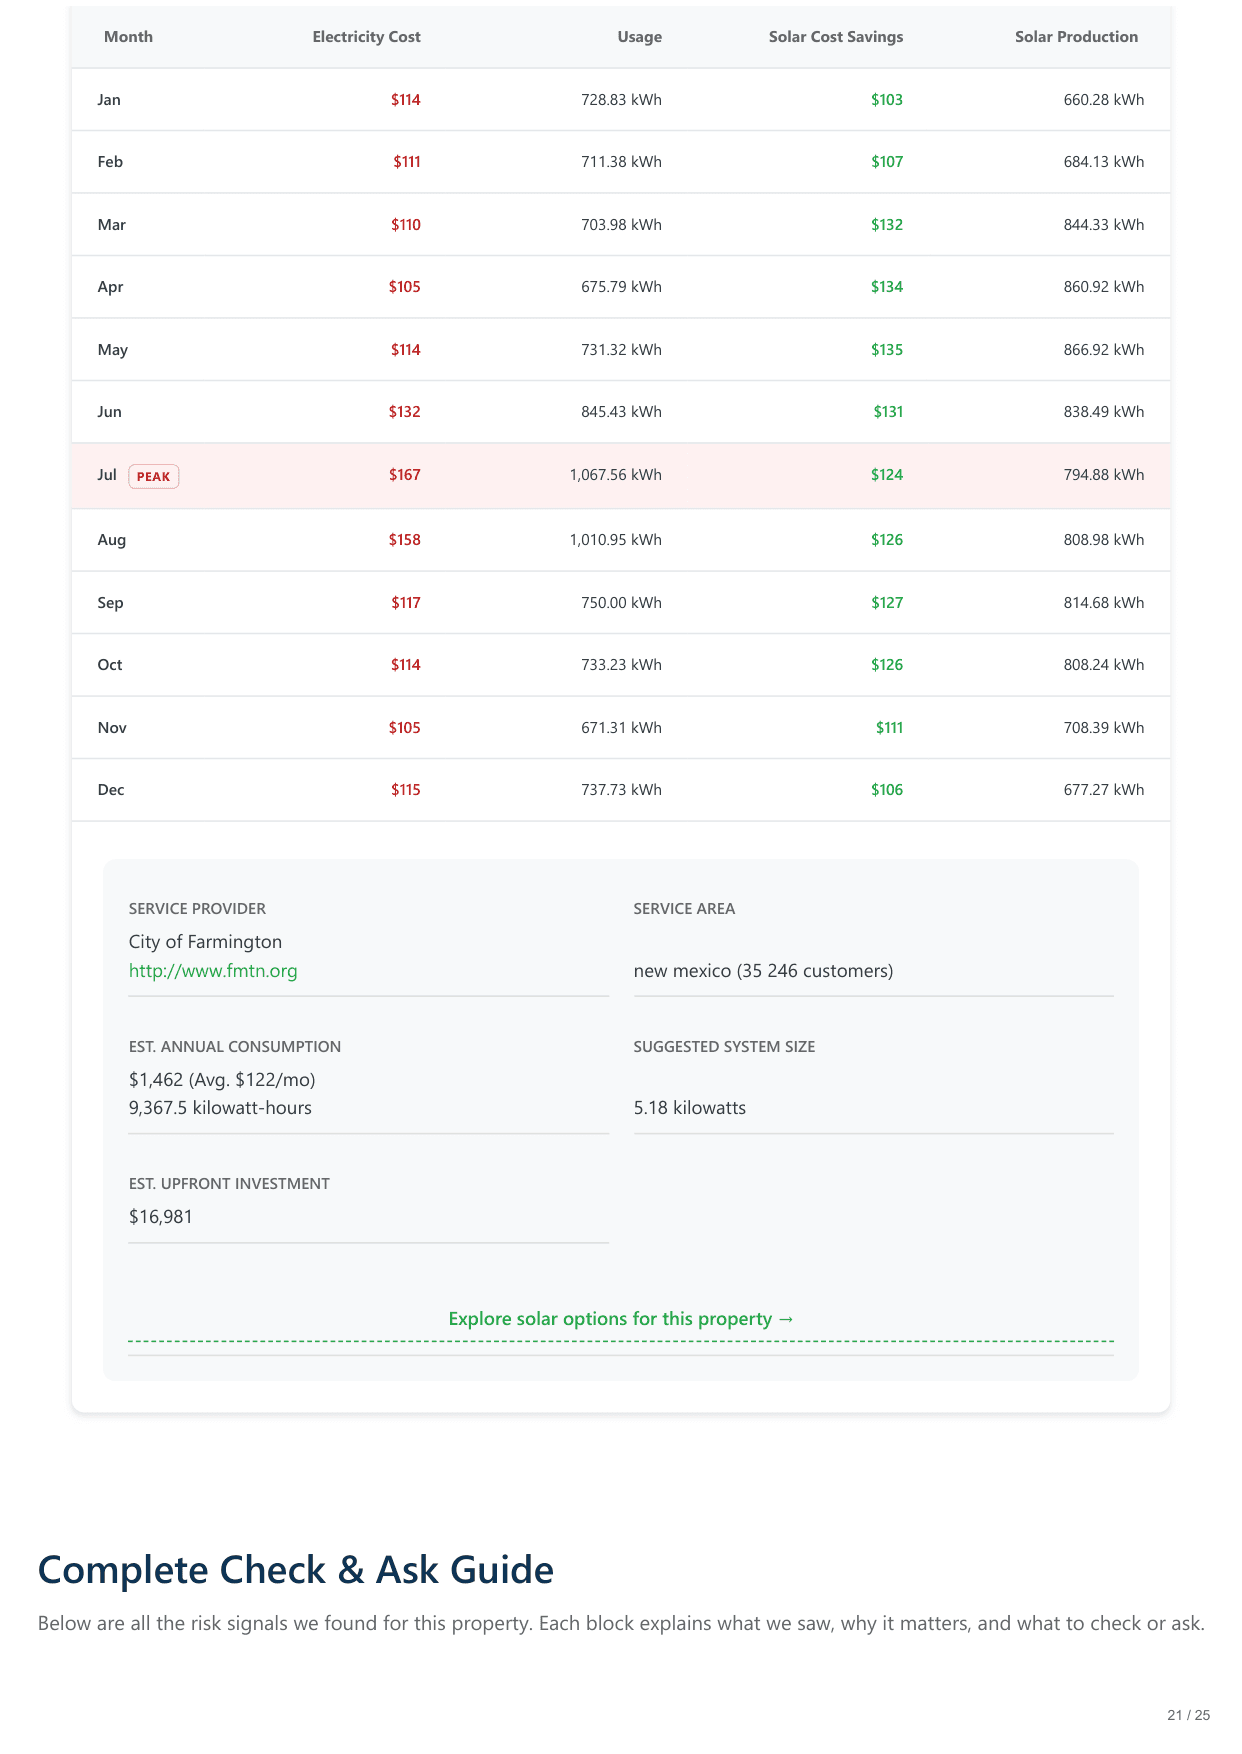
Task: Select the Month column header
Action: pos(128,37)
